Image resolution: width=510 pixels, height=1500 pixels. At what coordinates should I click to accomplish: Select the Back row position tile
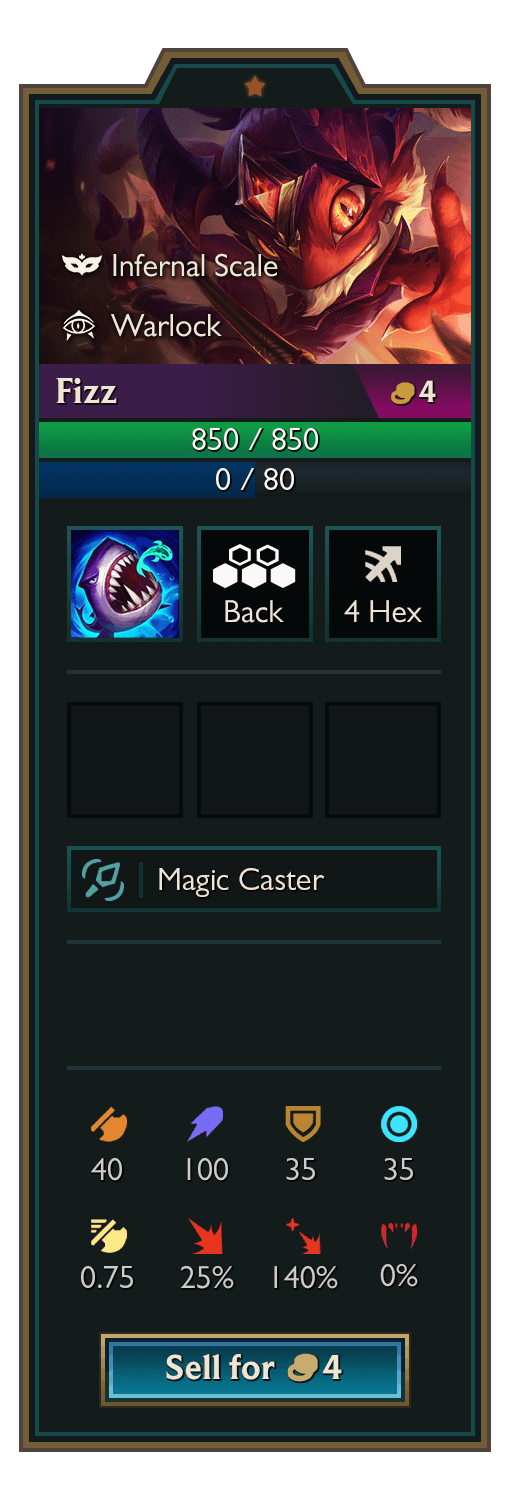pyautogui.click(x=255, y=584)
